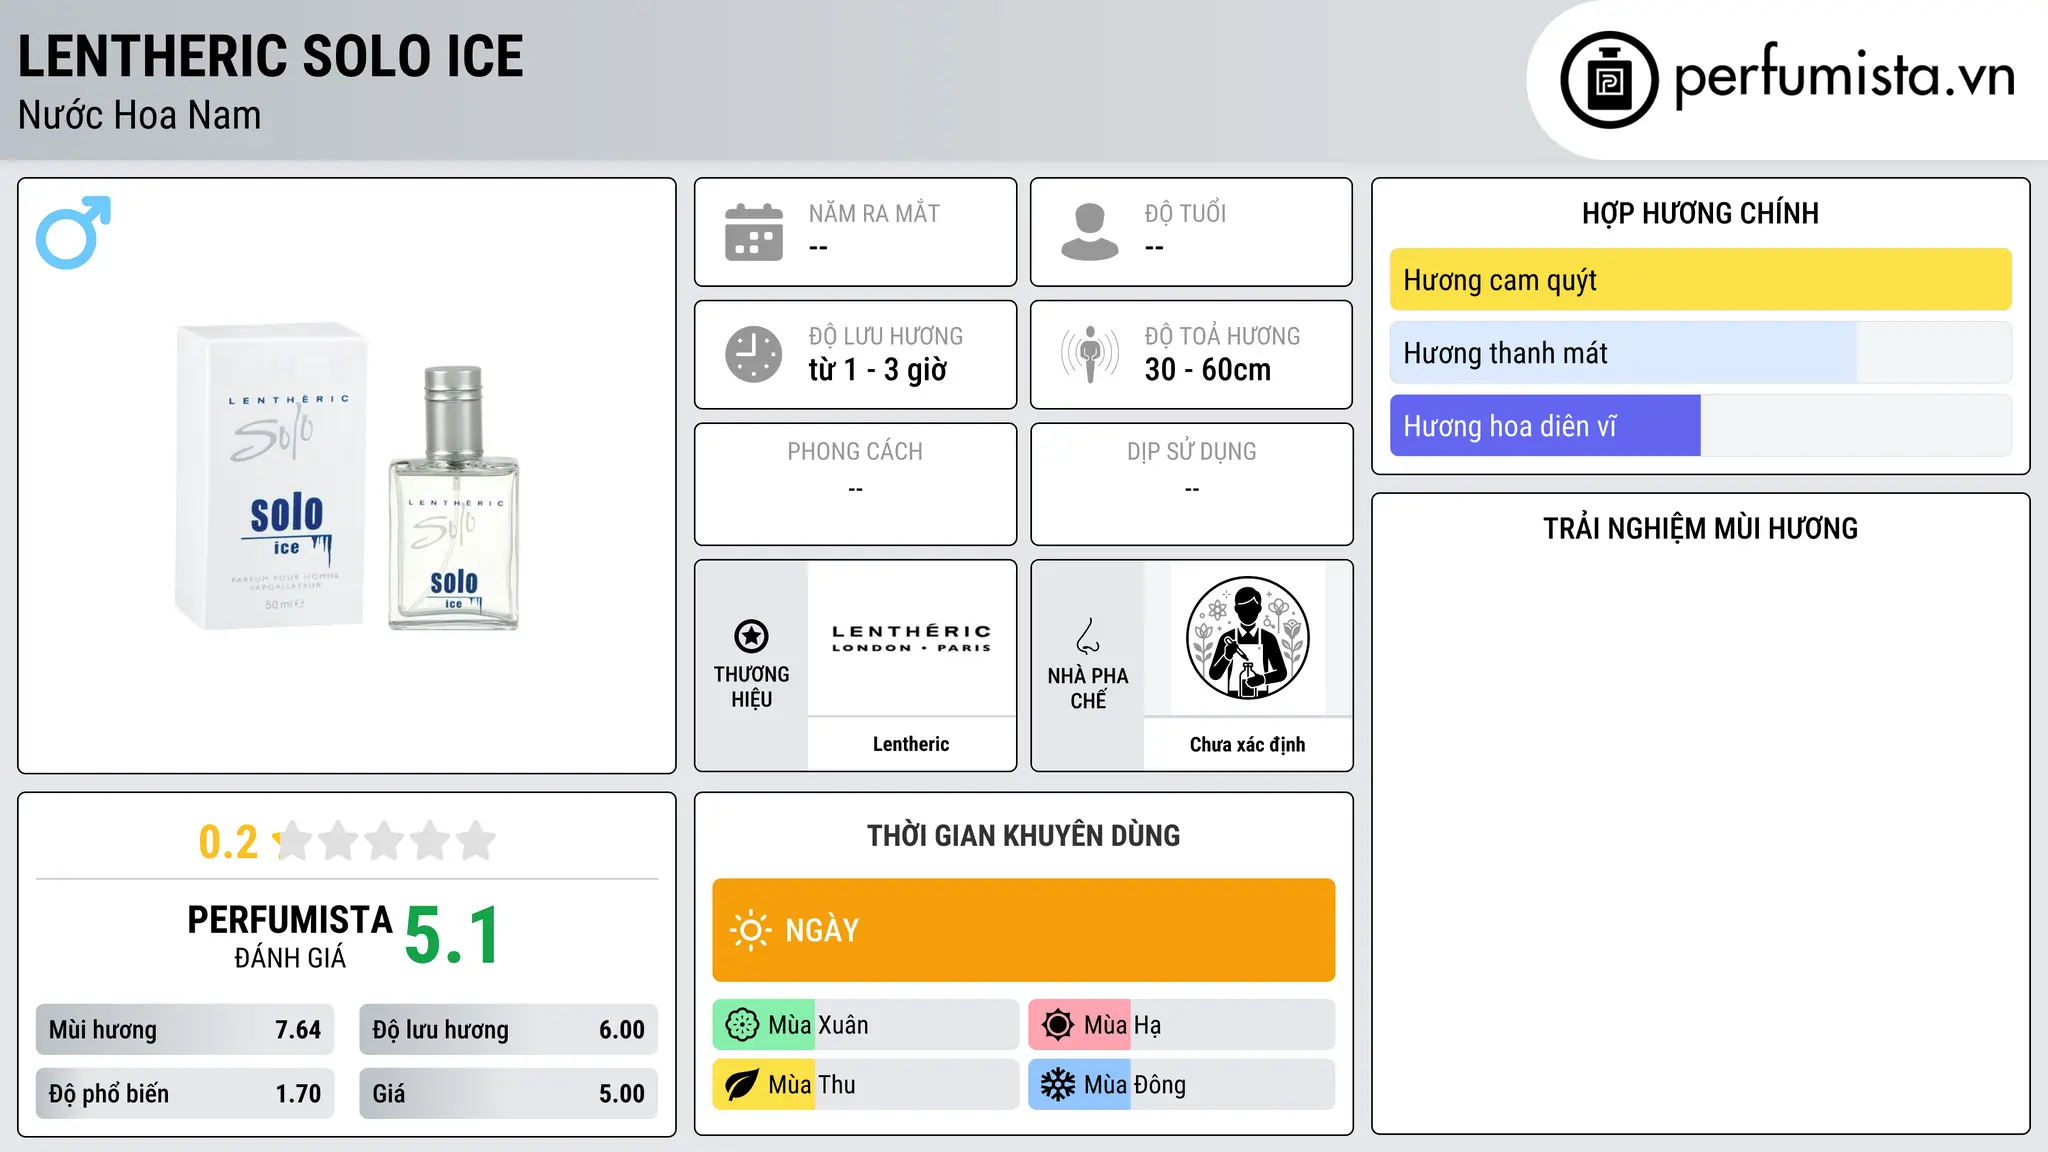Click the Mùi hương score 7.64 row
The height and width of the screenshot is (1152, 2048).
[x=185, y=1030]
